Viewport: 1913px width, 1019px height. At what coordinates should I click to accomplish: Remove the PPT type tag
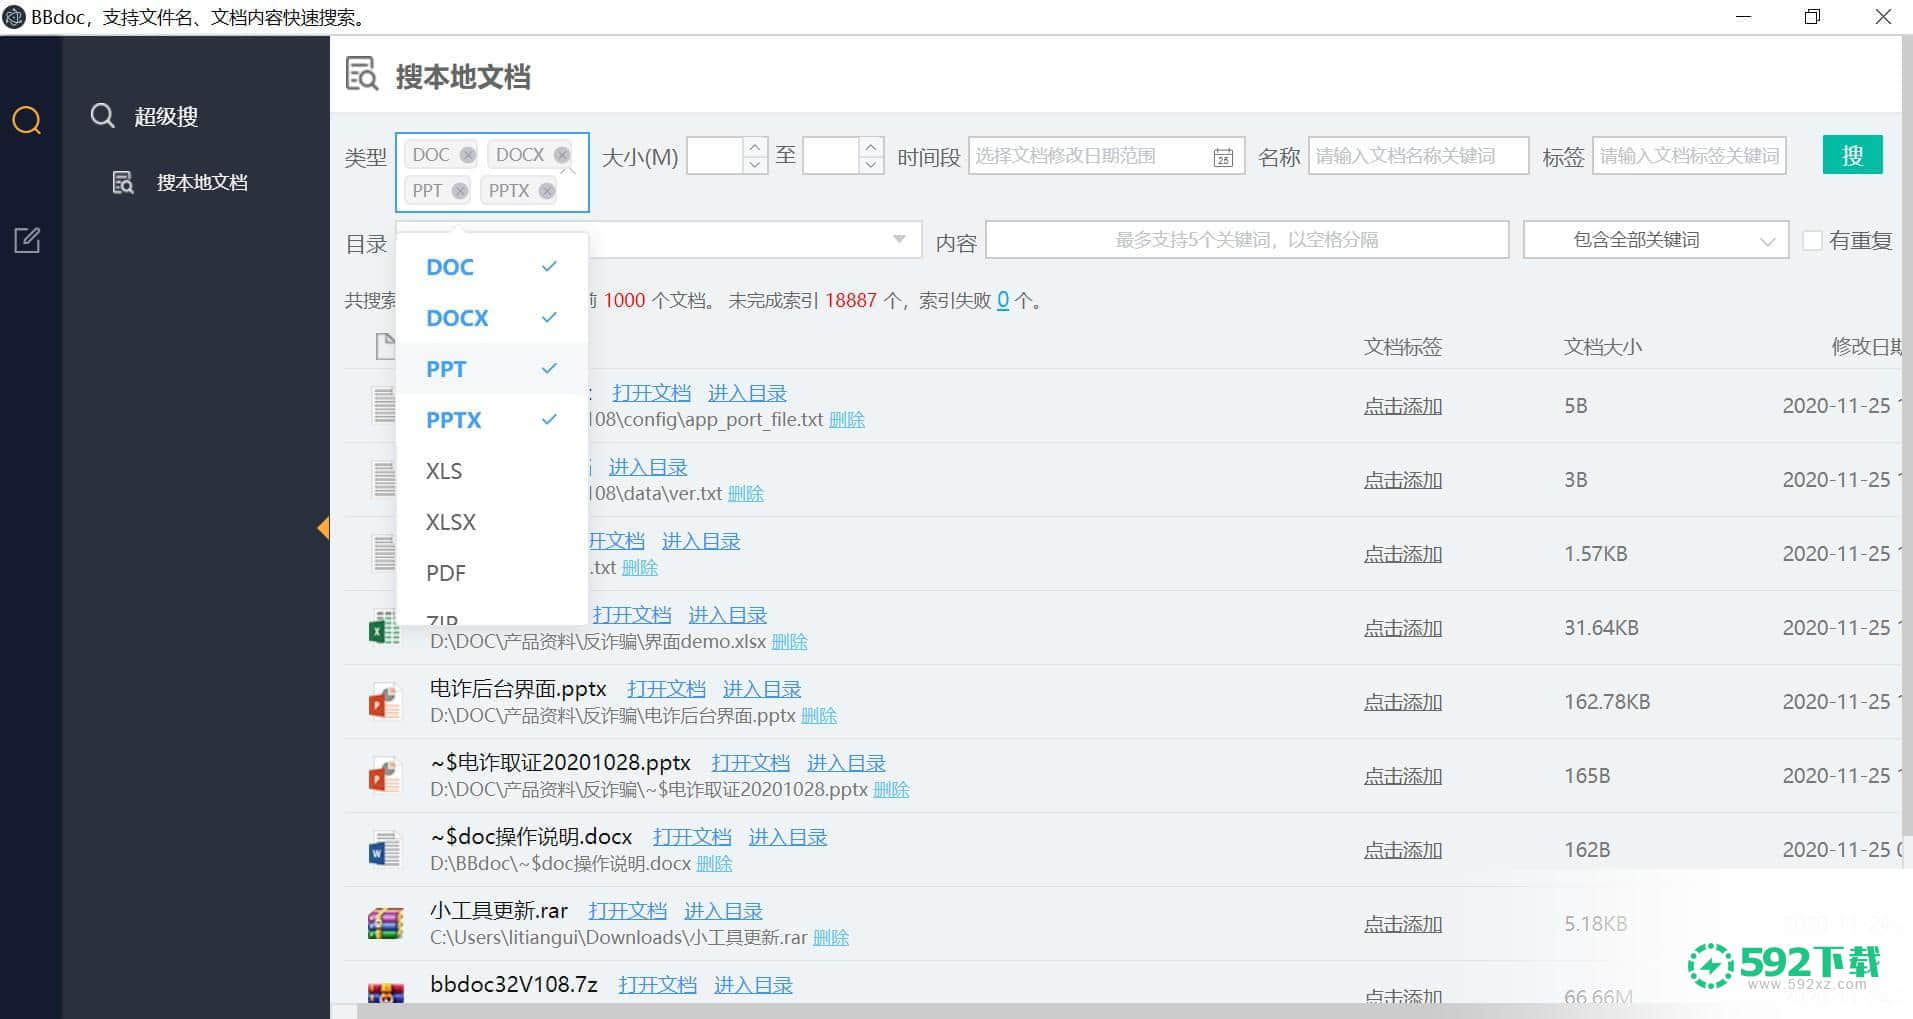pyautogui.click(x=460, y=191)
